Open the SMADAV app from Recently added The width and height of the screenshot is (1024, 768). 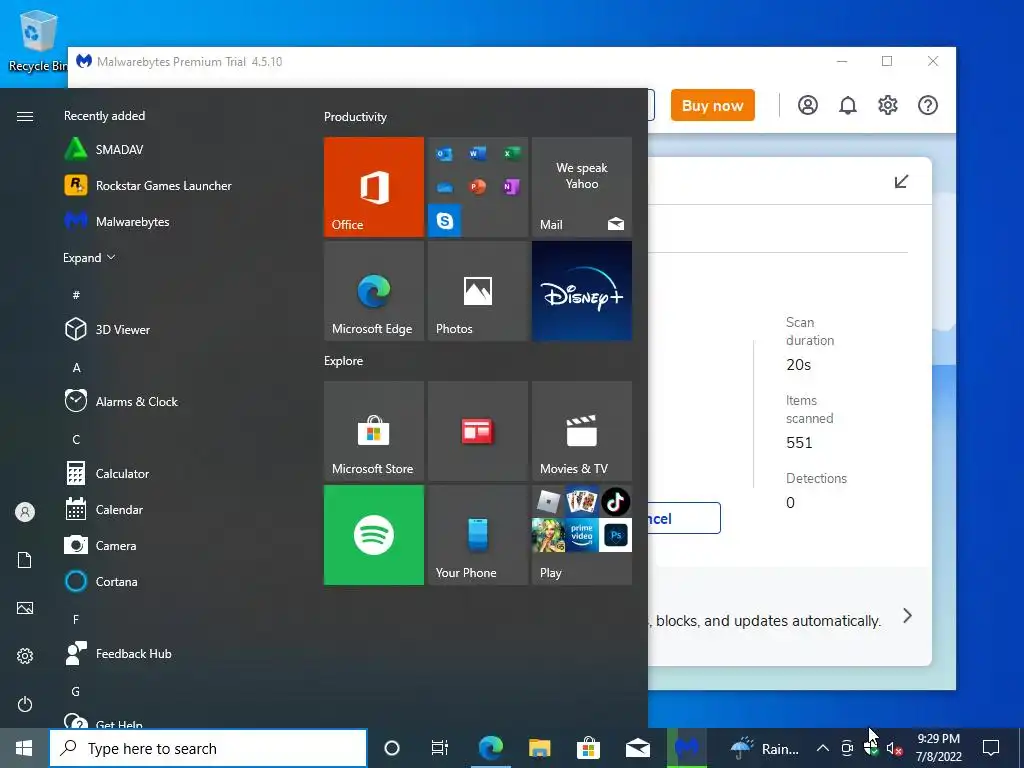tap(104, 150)
